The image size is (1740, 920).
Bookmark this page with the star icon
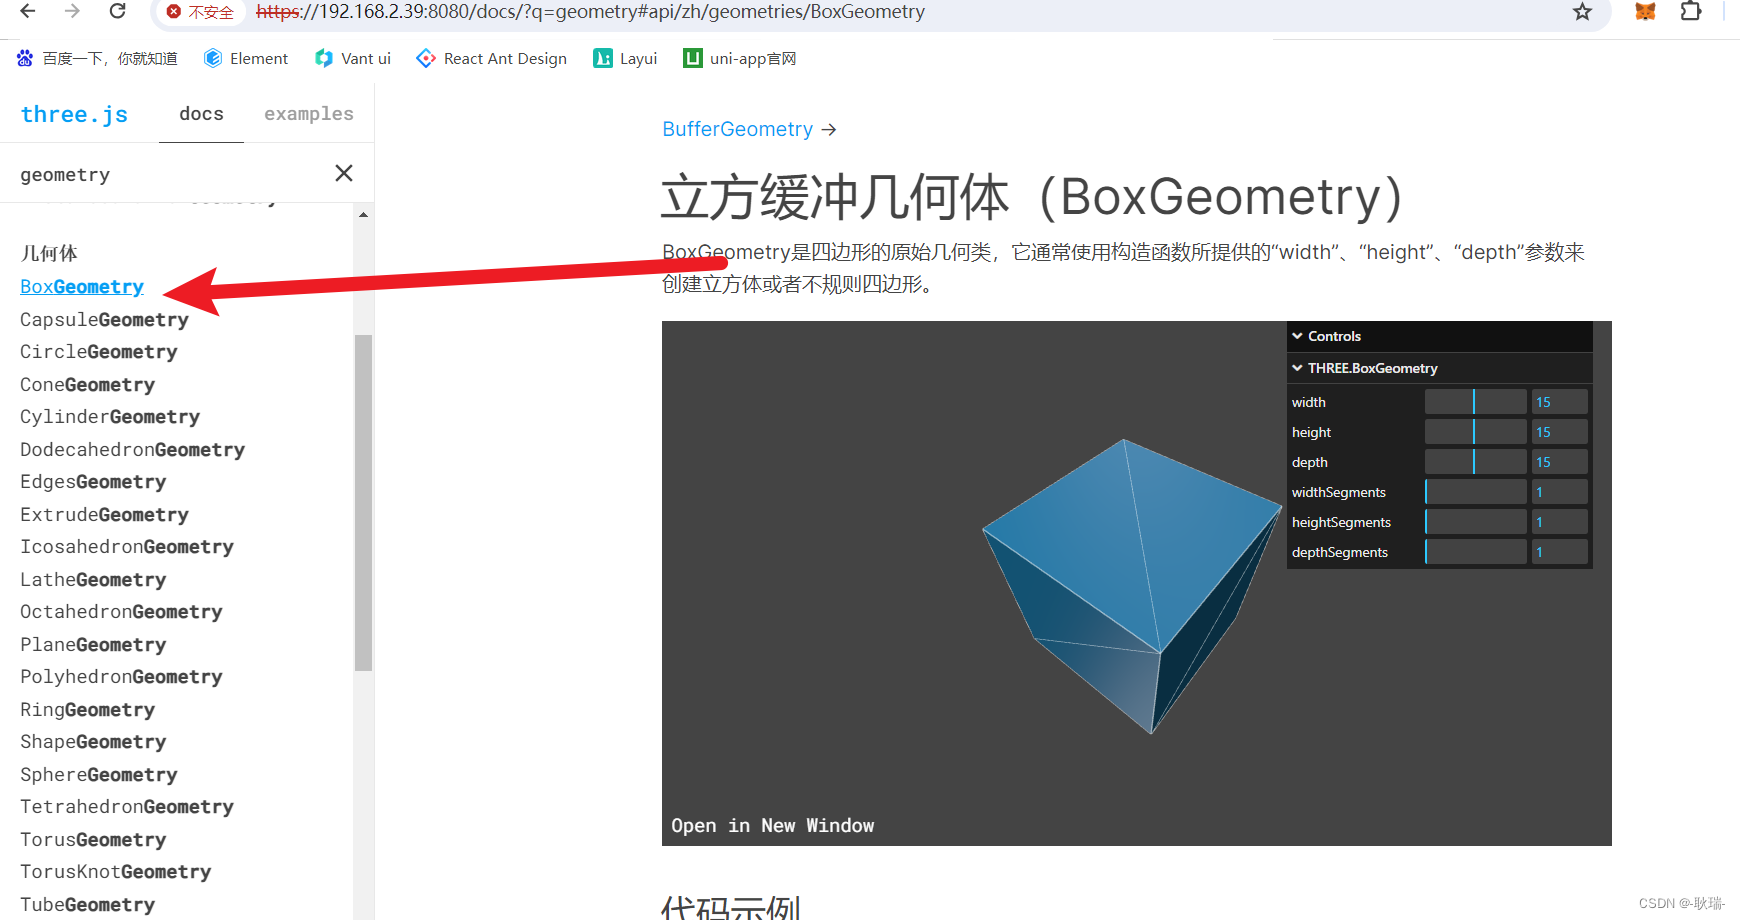click(1582, 12)
